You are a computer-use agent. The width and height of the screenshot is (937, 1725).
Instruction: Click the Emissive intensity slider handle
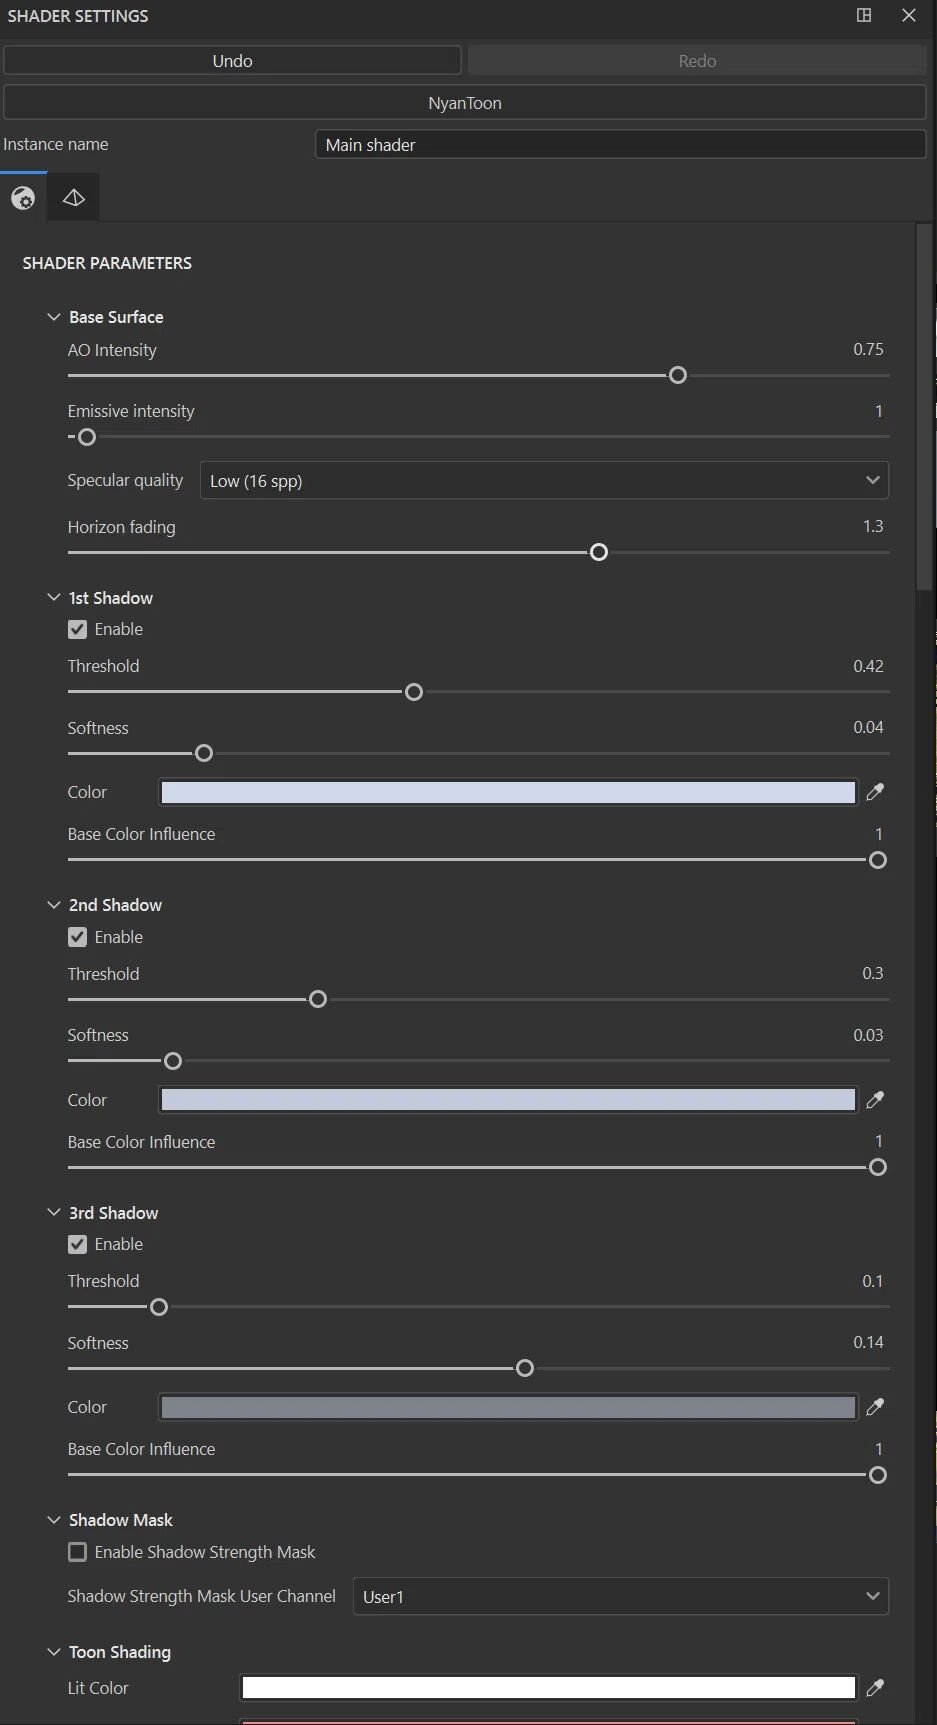pos(87,437)
